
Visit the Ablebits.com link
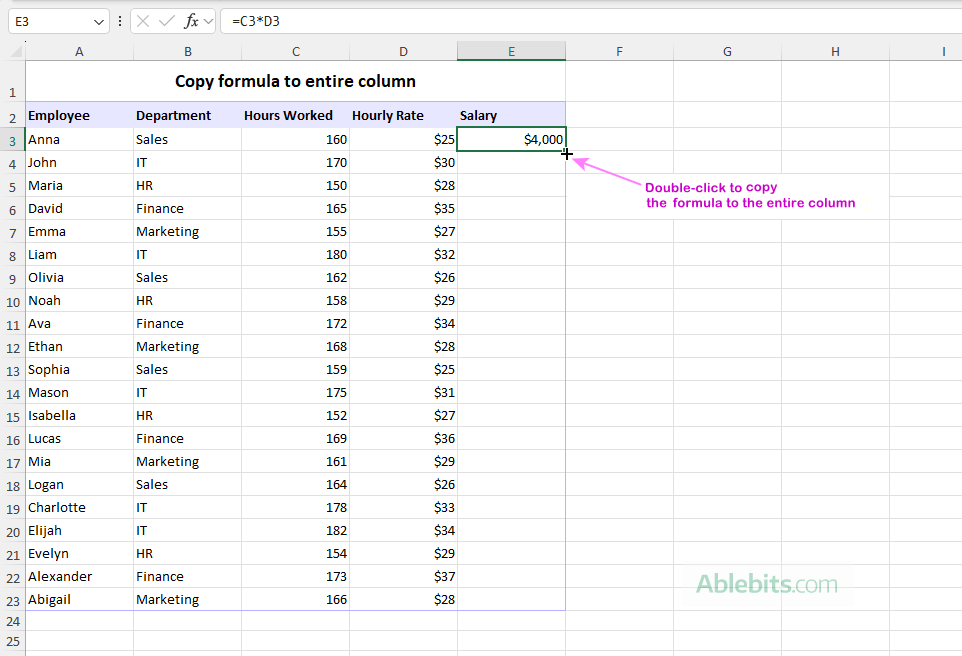coord(766,584)
